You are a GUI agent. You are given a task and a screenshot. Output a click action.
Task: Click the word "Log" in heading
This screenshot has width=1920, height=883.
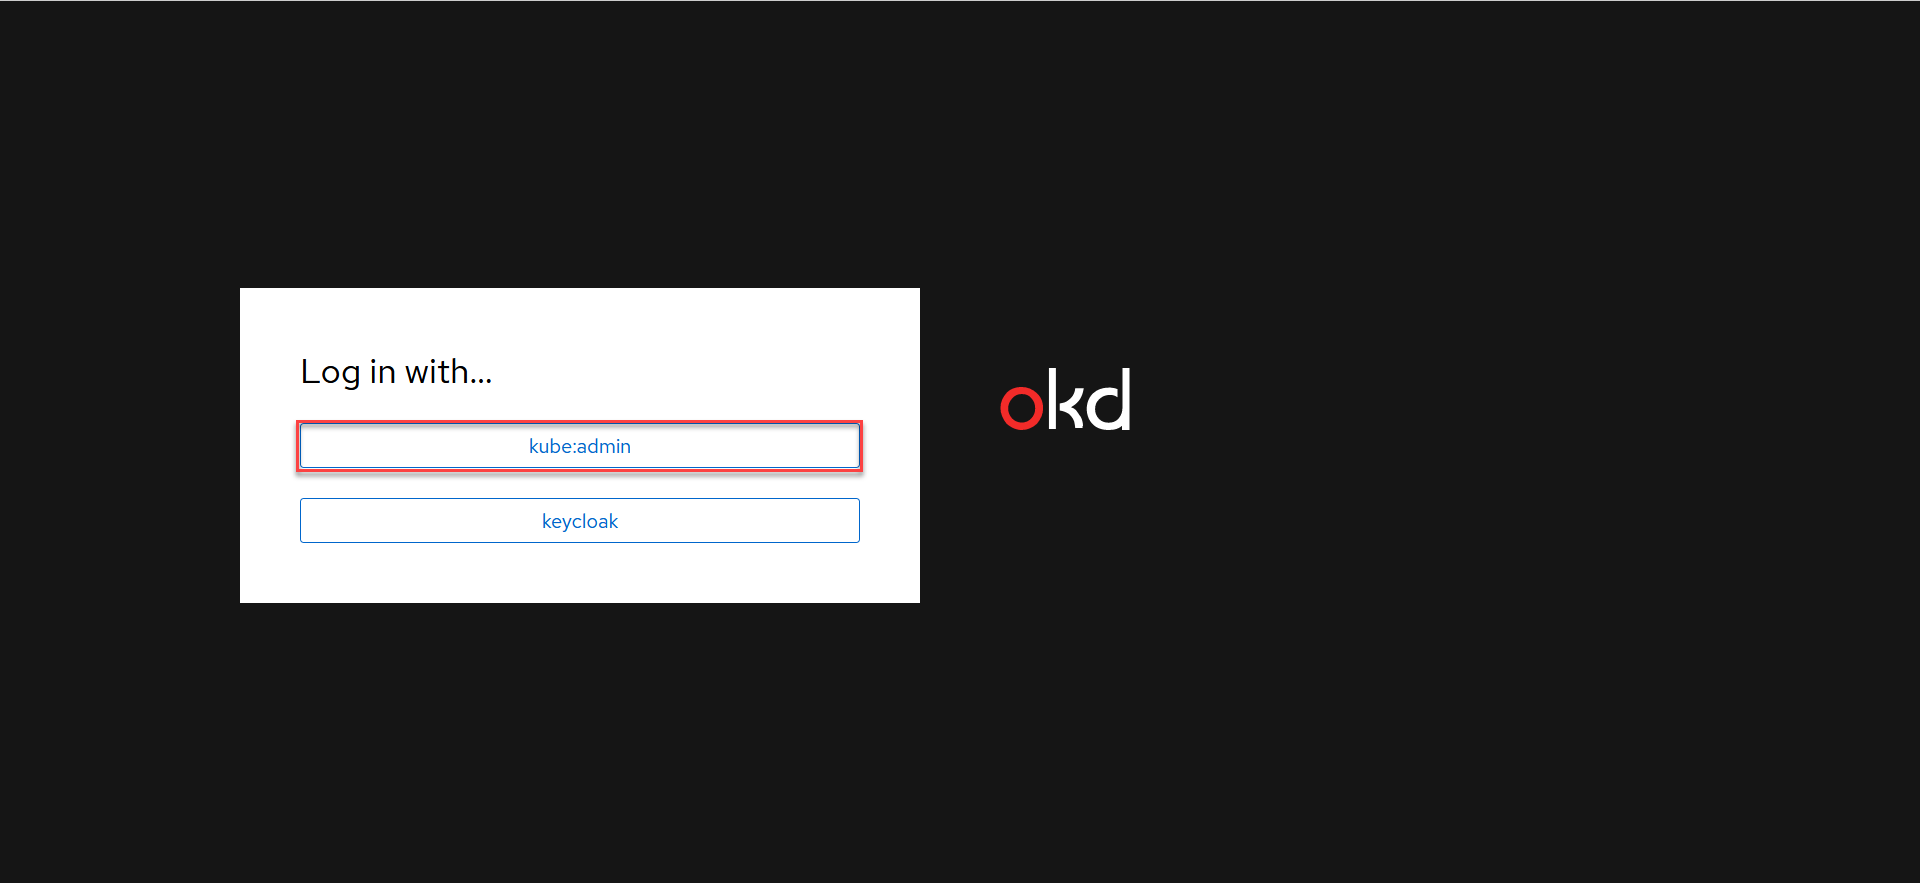[330, 373]
